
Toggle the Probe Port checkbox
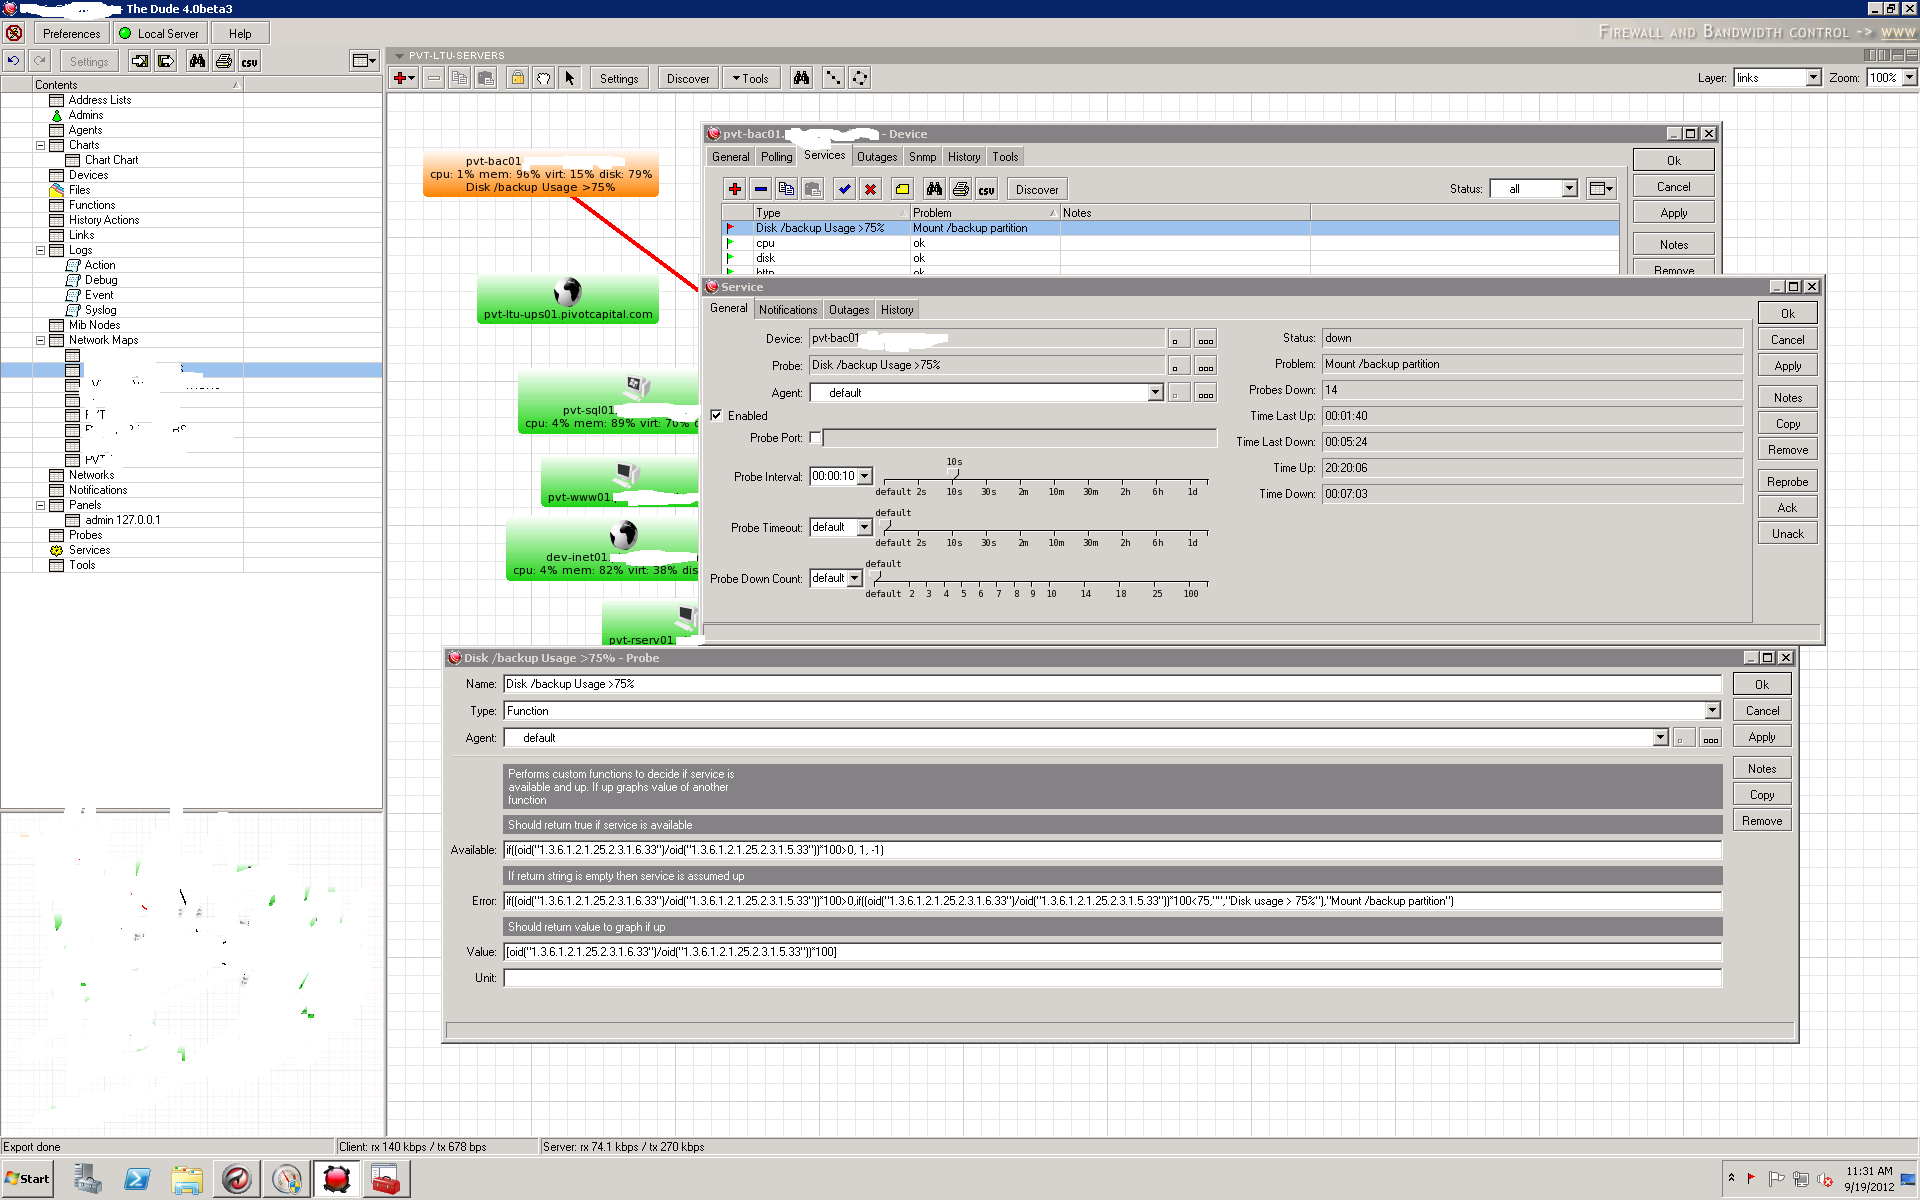tap(815, 438)
